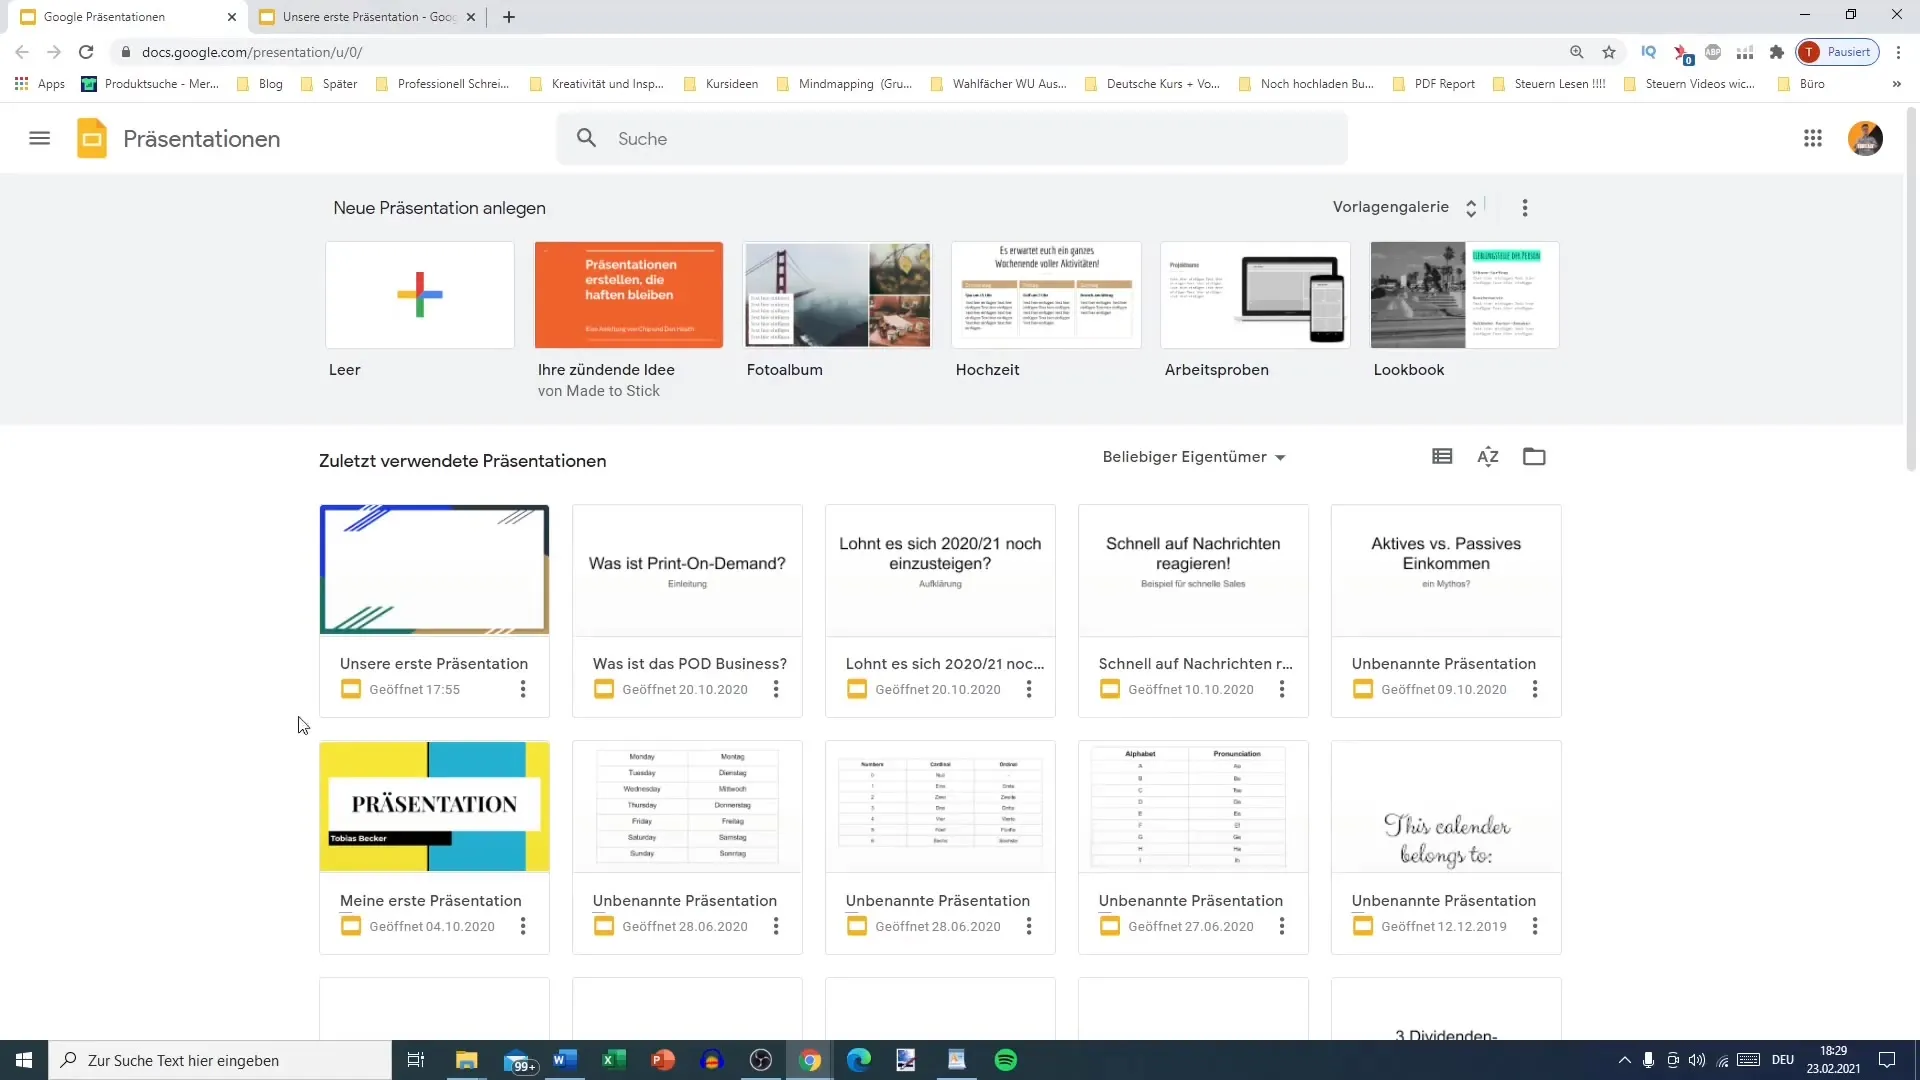Open the Apps bookmark shortcut

(x=40, y=84)
